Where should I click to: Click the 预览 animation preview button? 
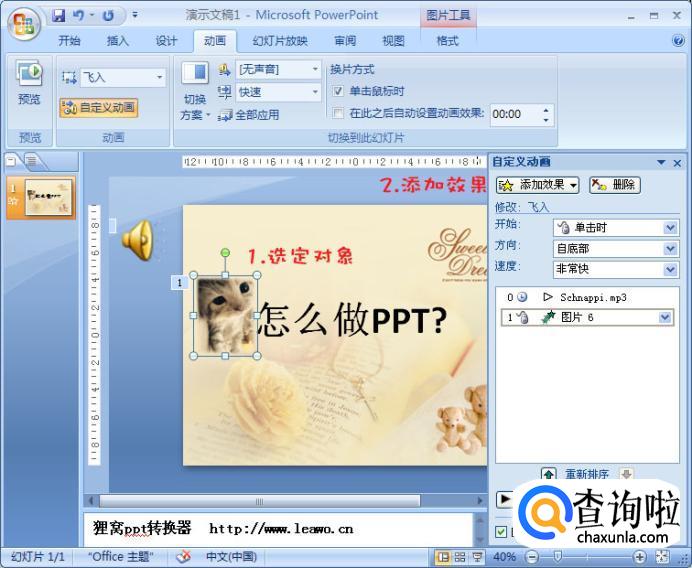coord(29,83)
